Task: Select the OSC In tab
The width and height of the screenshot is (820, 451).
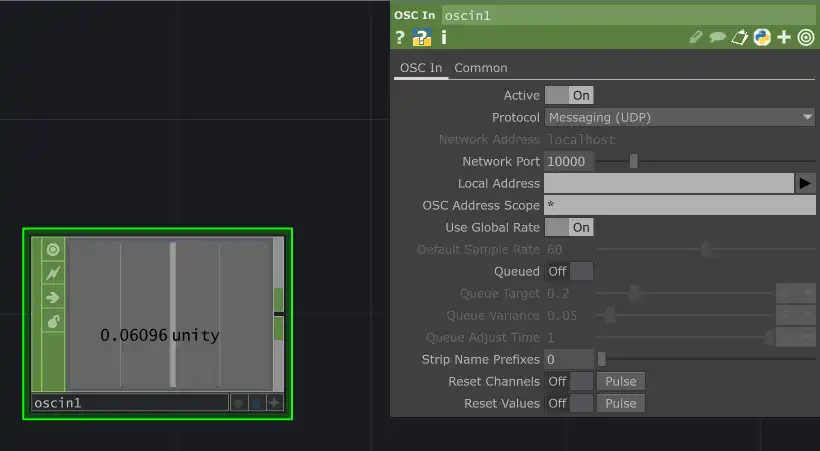Action: tap(420, 68)
